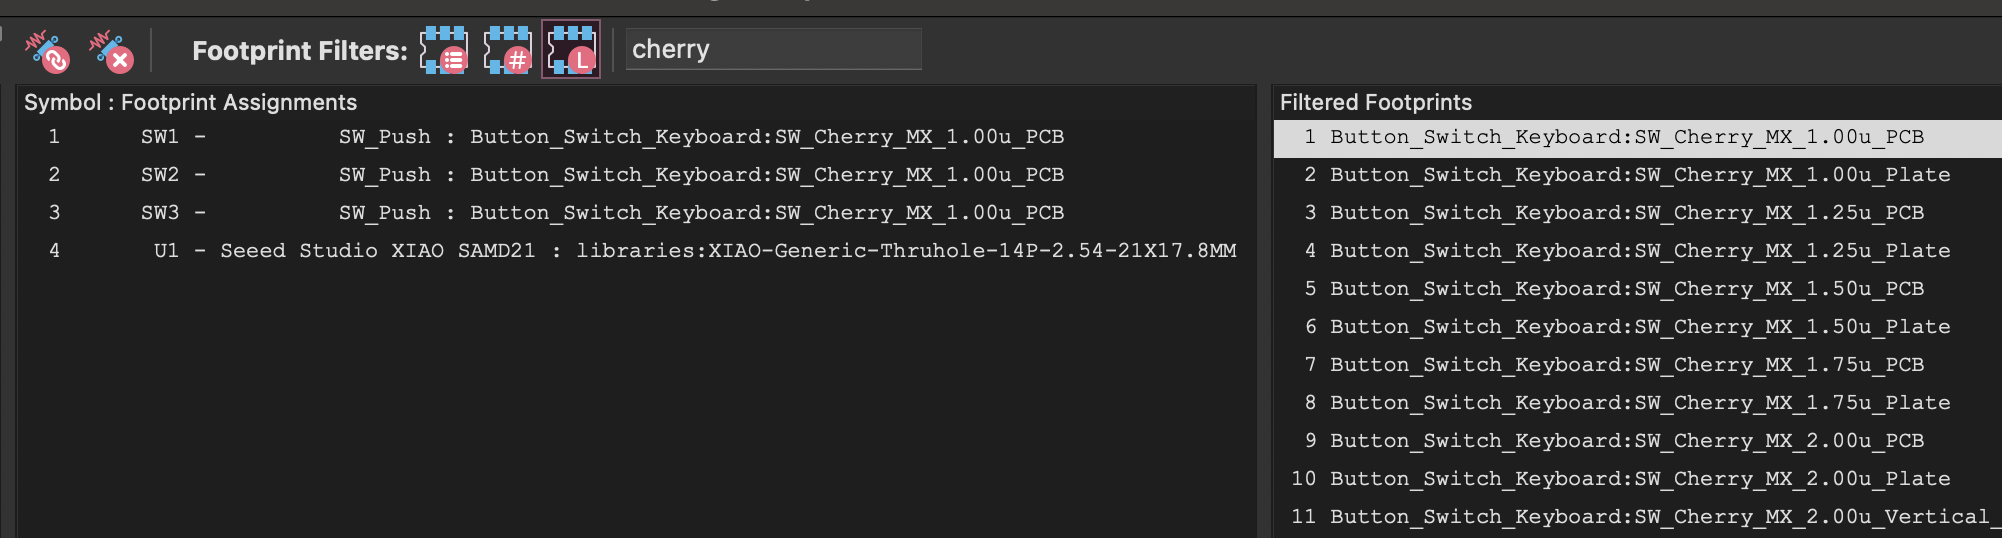Choose the SW_Cherry_MX_1.00u_Plate footprint
This screenshot has height=538, width=2002.
[x=1639, y=175]
